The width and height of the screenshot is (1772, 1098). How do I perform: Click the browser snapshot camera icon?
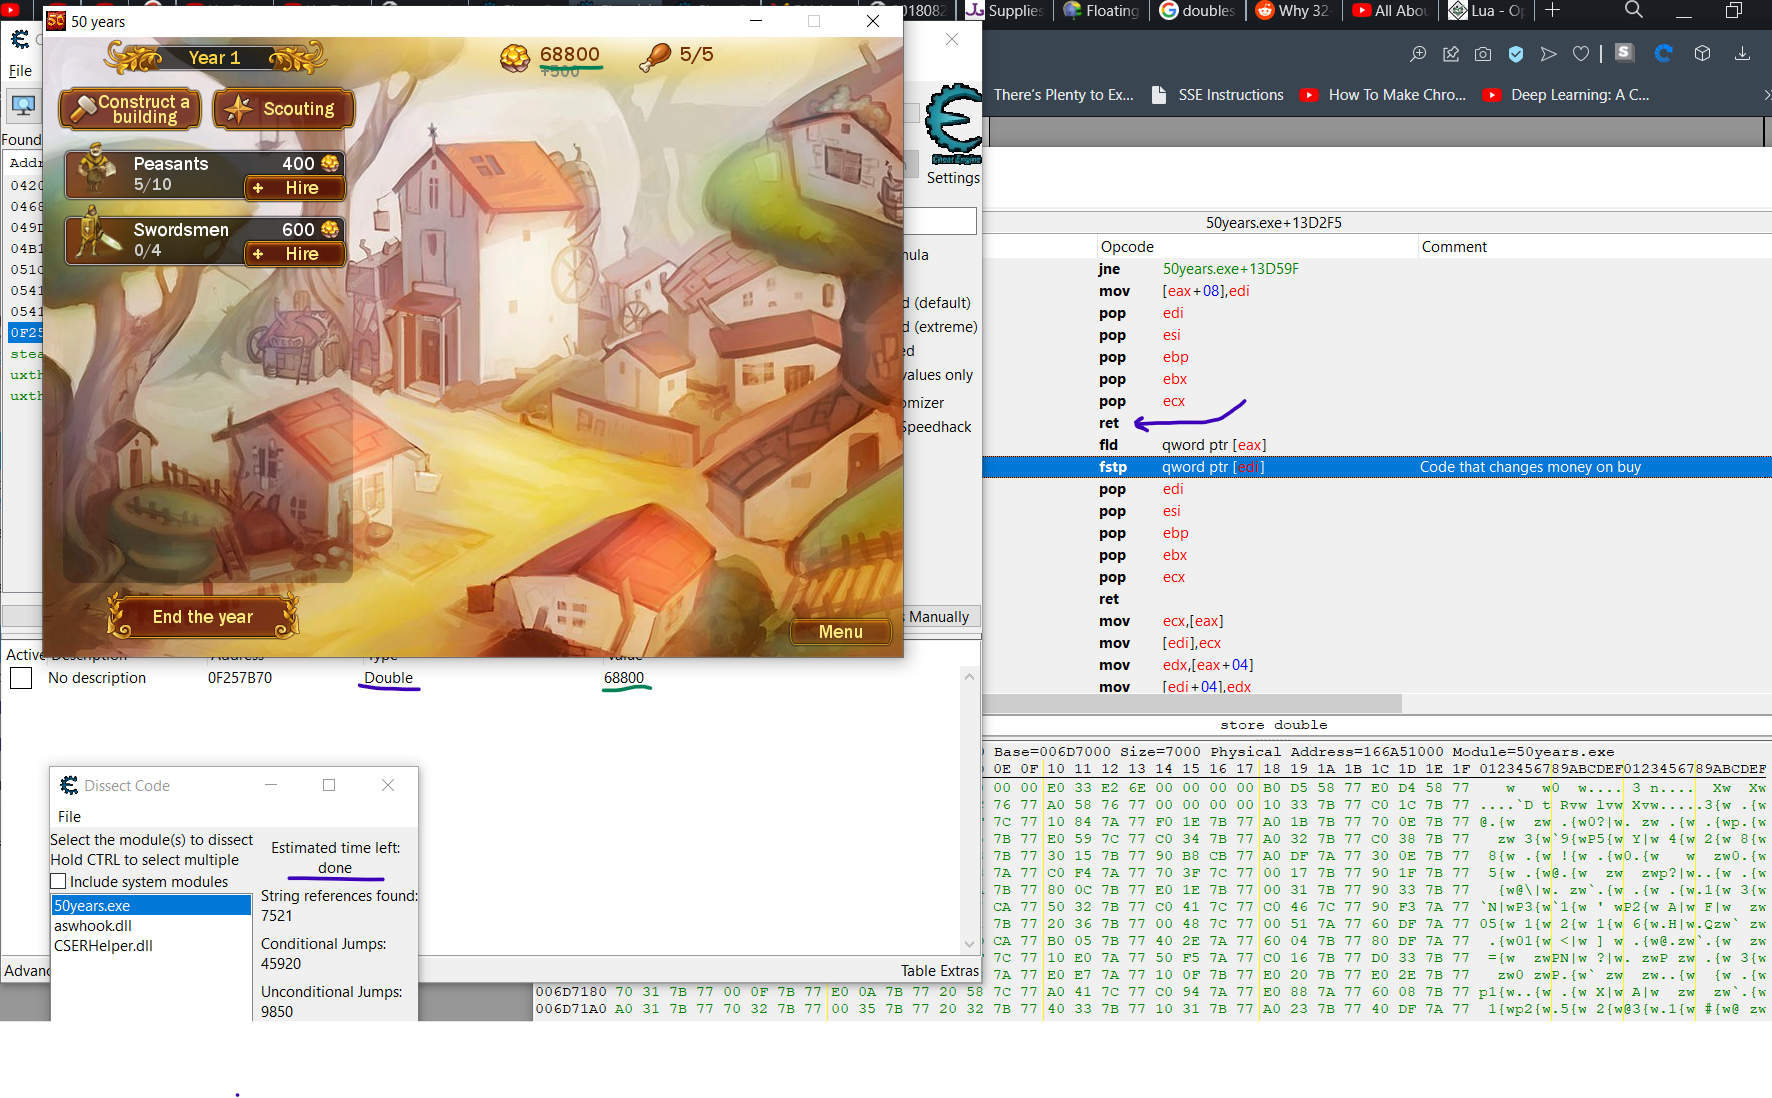coord(1483,54)
